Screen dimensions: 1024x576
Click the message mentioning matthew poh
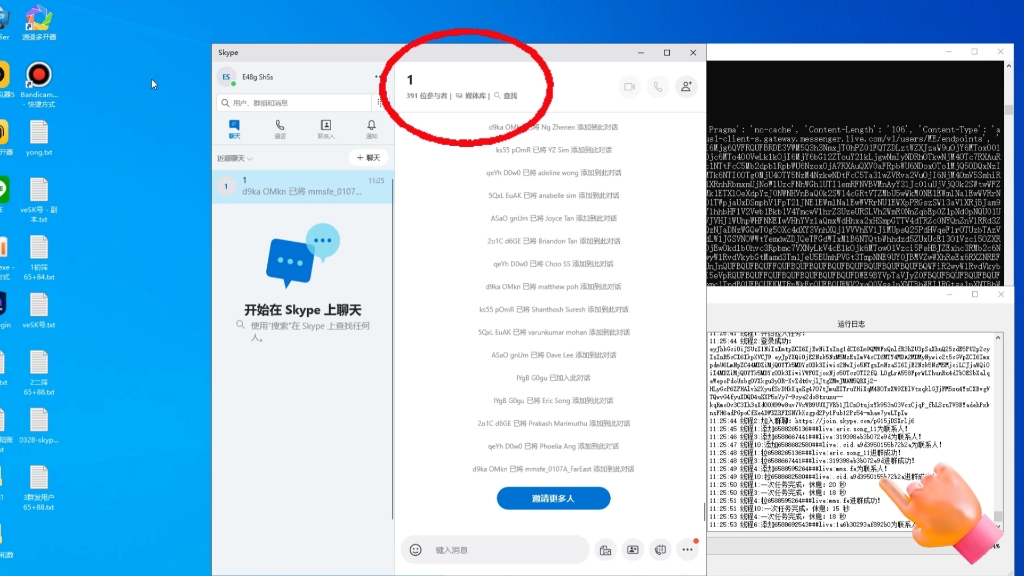(553, 287)
